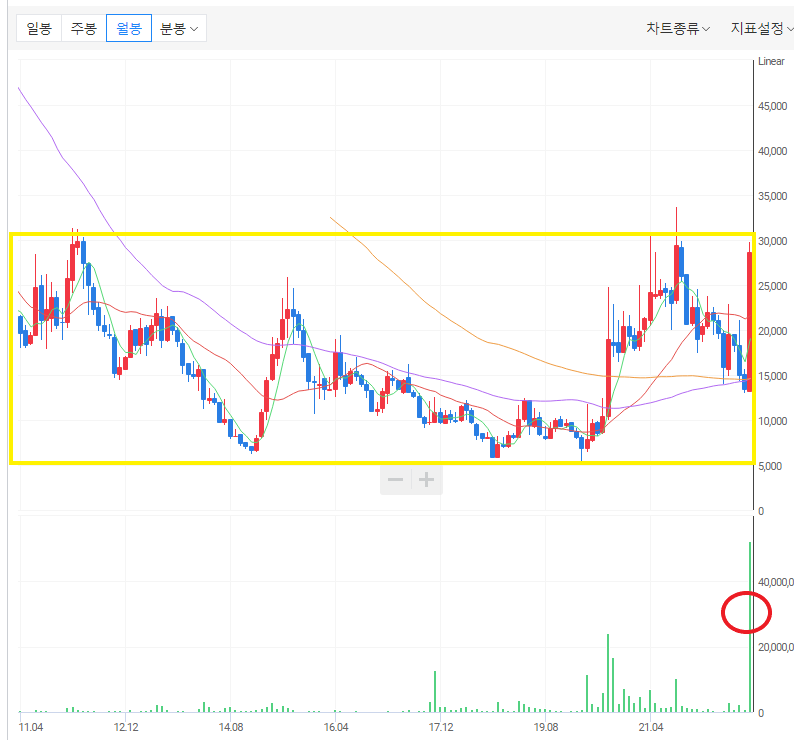The image size is (794, 740).
Task: Click the 20,000 price axis label
Action: pyautogui.click(x=772, y=331)
